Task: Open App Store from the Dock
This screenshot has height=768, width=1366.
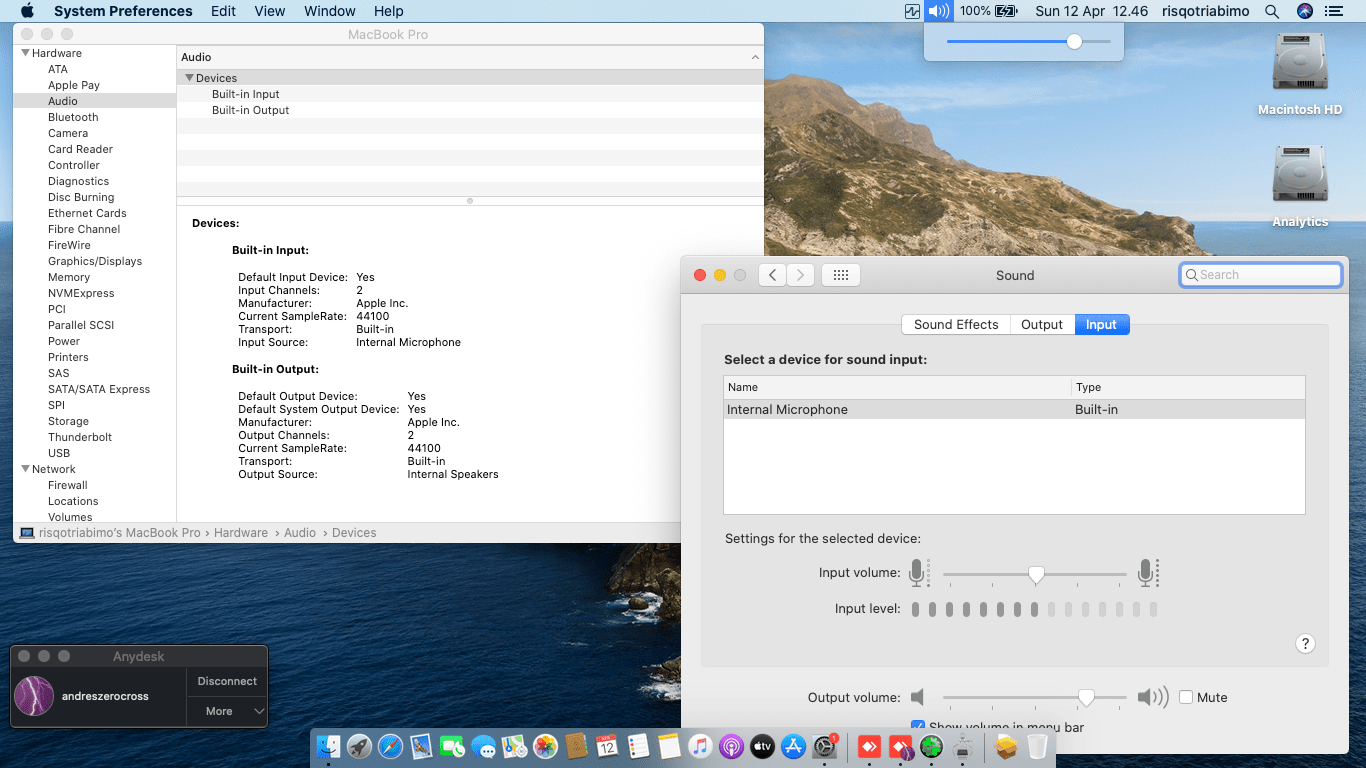Action: [x=793, y=746]
